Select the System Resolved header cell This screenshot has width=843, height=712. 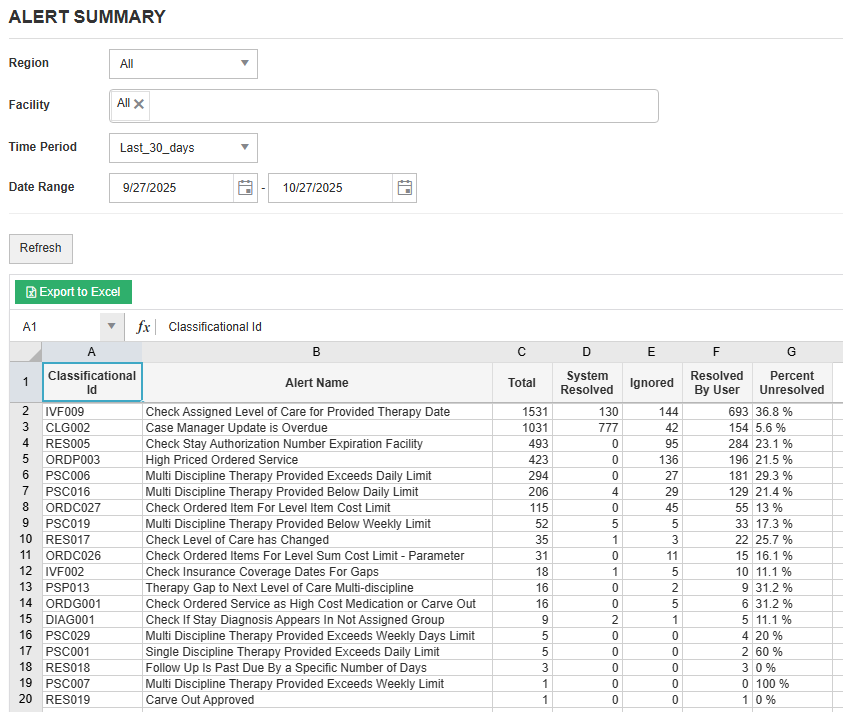pyautogui.click(x=587, y=382)
